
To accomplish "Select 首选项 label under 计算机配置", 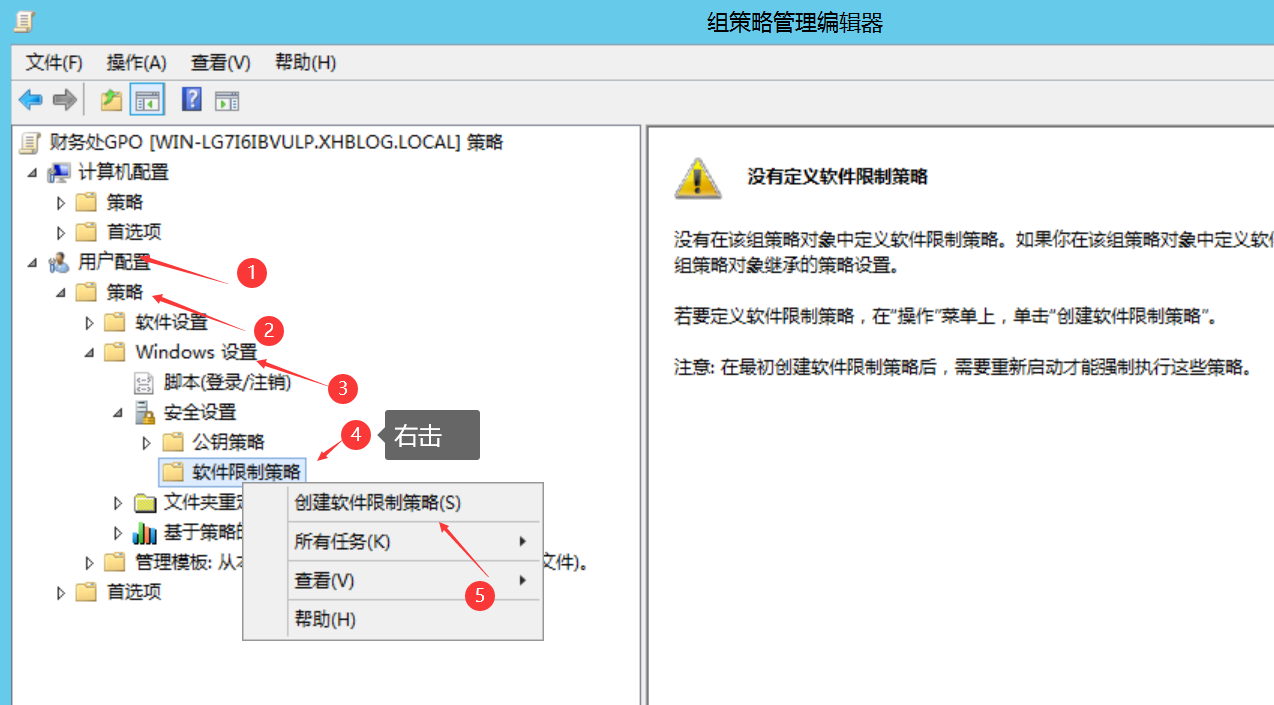I will tap(134, 232).
